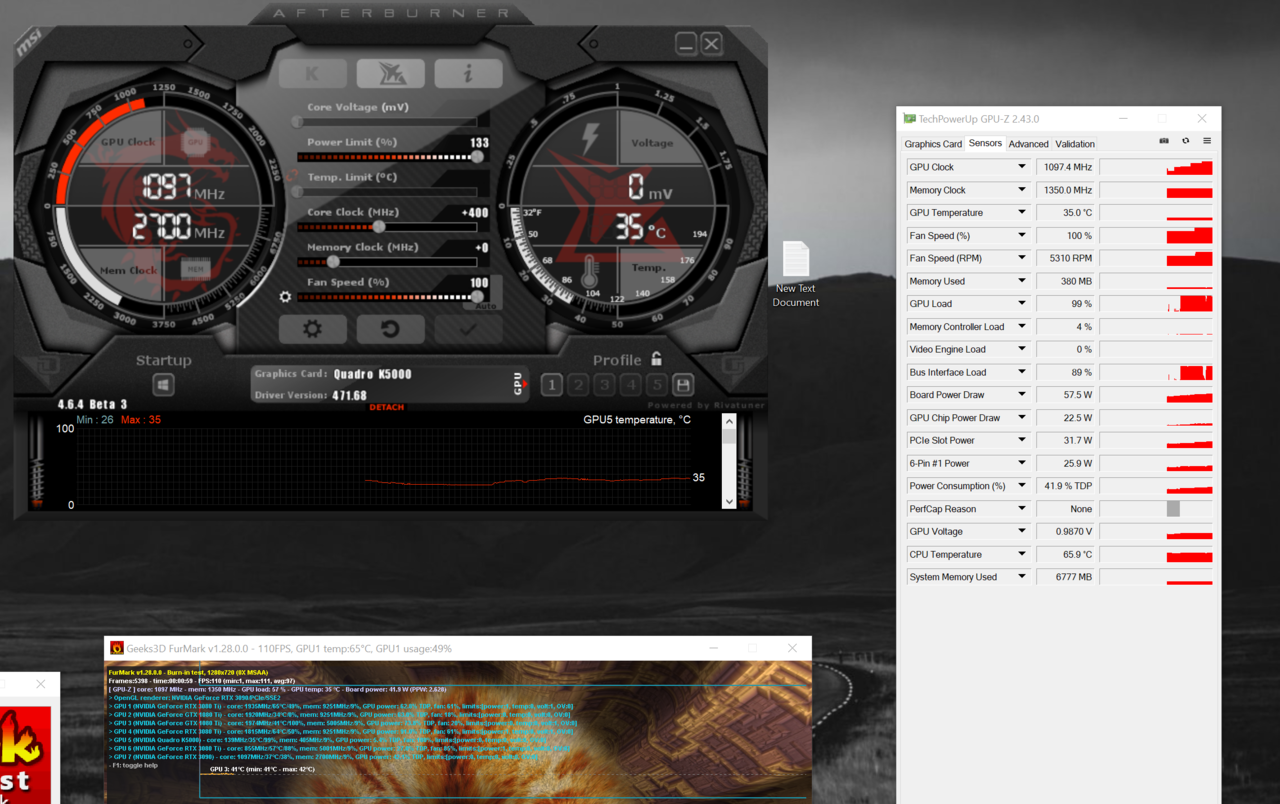Viewport: 1280px width, 804px height.
Task: Click the reset to defaults arrow button
Action: tap(390, 329)
